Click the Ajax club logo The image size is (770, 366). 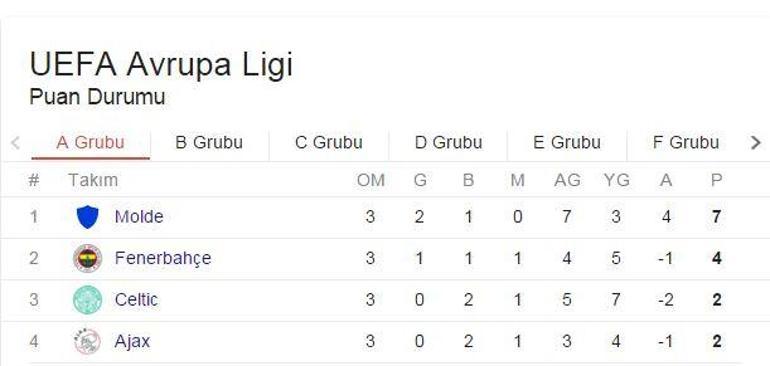87,341
